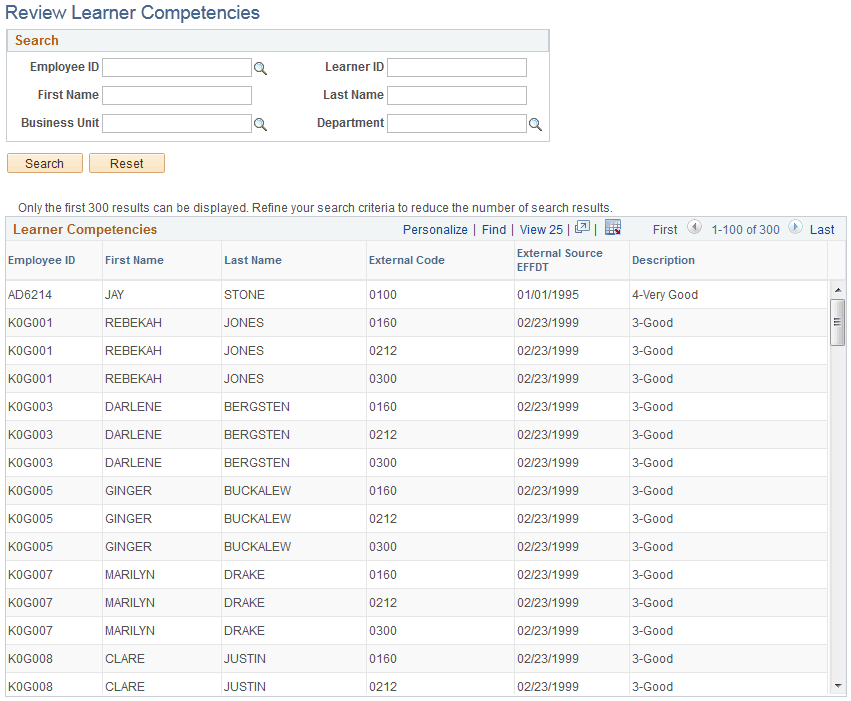Focus the Learner ID input field
This screenshot has height=701, width=851.
457,67
